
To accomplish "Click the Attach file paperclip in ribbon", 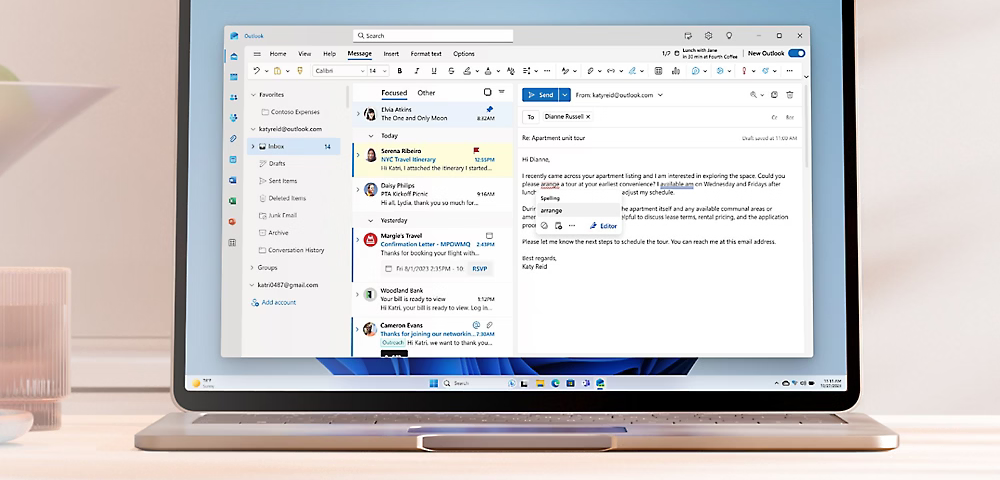I will [x=591, y=71].
